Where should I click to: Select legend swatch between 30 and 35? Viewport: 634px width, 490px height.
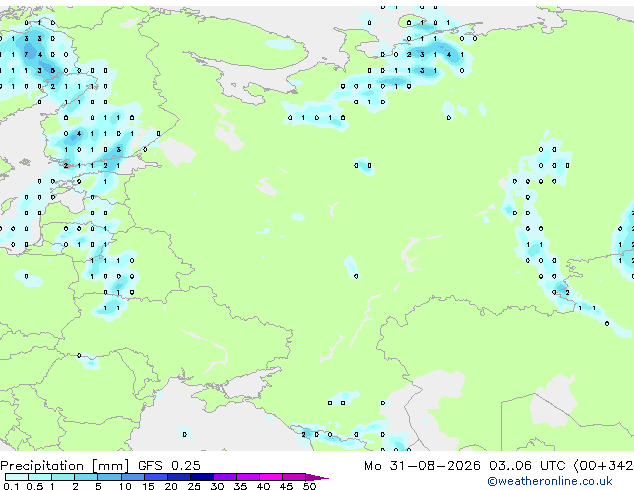(225, 477)
